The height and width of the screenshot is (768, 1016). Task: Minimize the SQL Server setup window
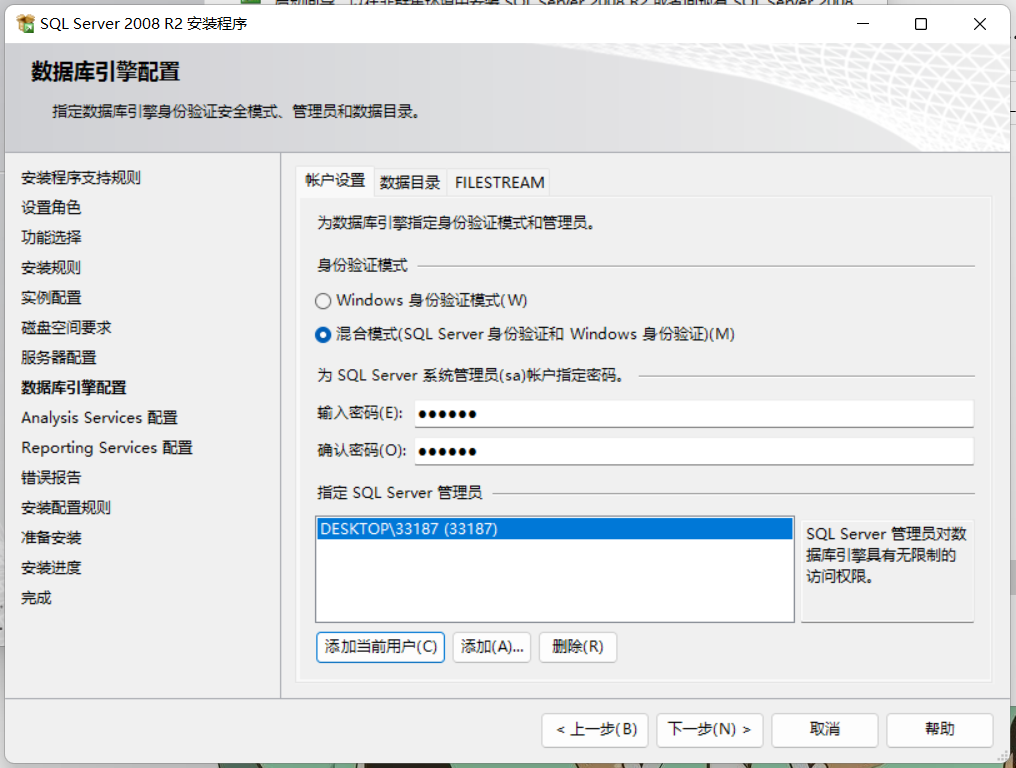[862, 24]
